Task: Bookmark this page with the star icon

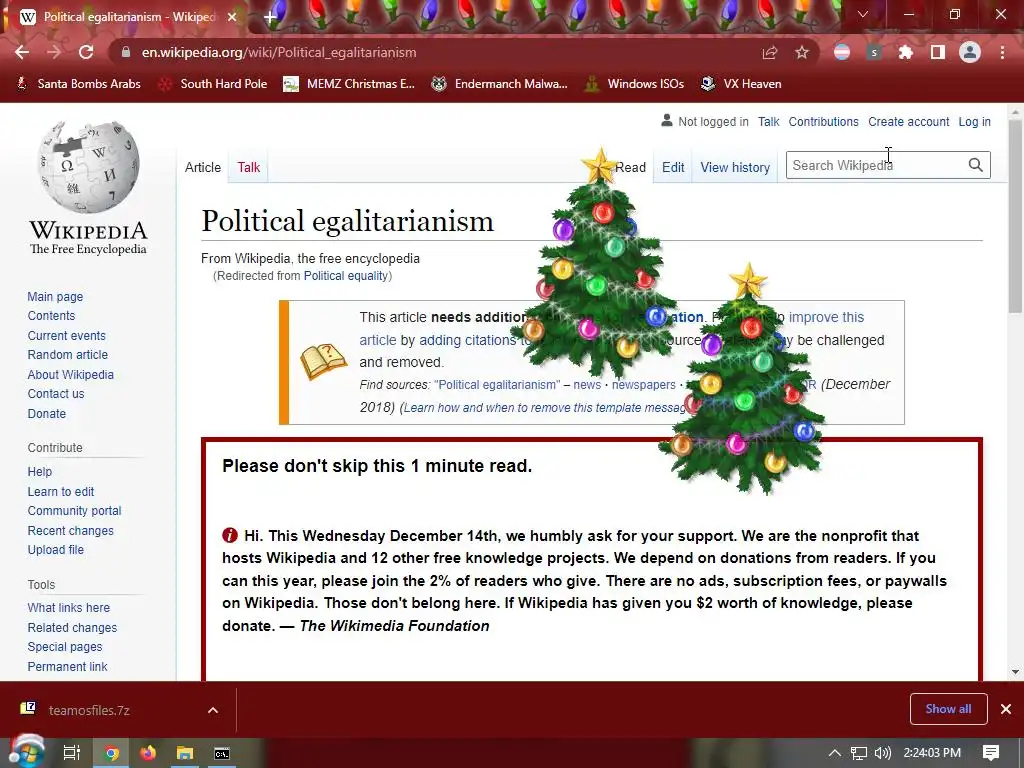Action: [802, 52]
